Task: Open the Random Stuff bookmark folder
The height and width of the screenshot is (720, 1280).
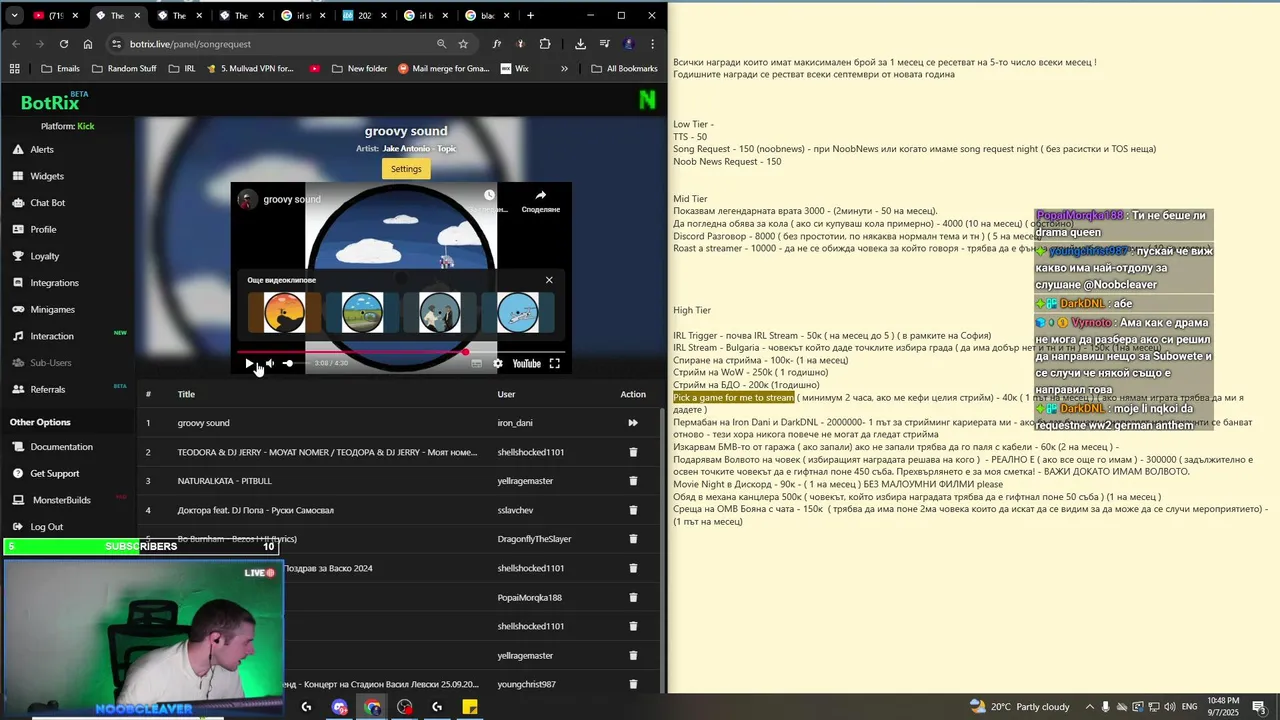Action: [124, 69]
